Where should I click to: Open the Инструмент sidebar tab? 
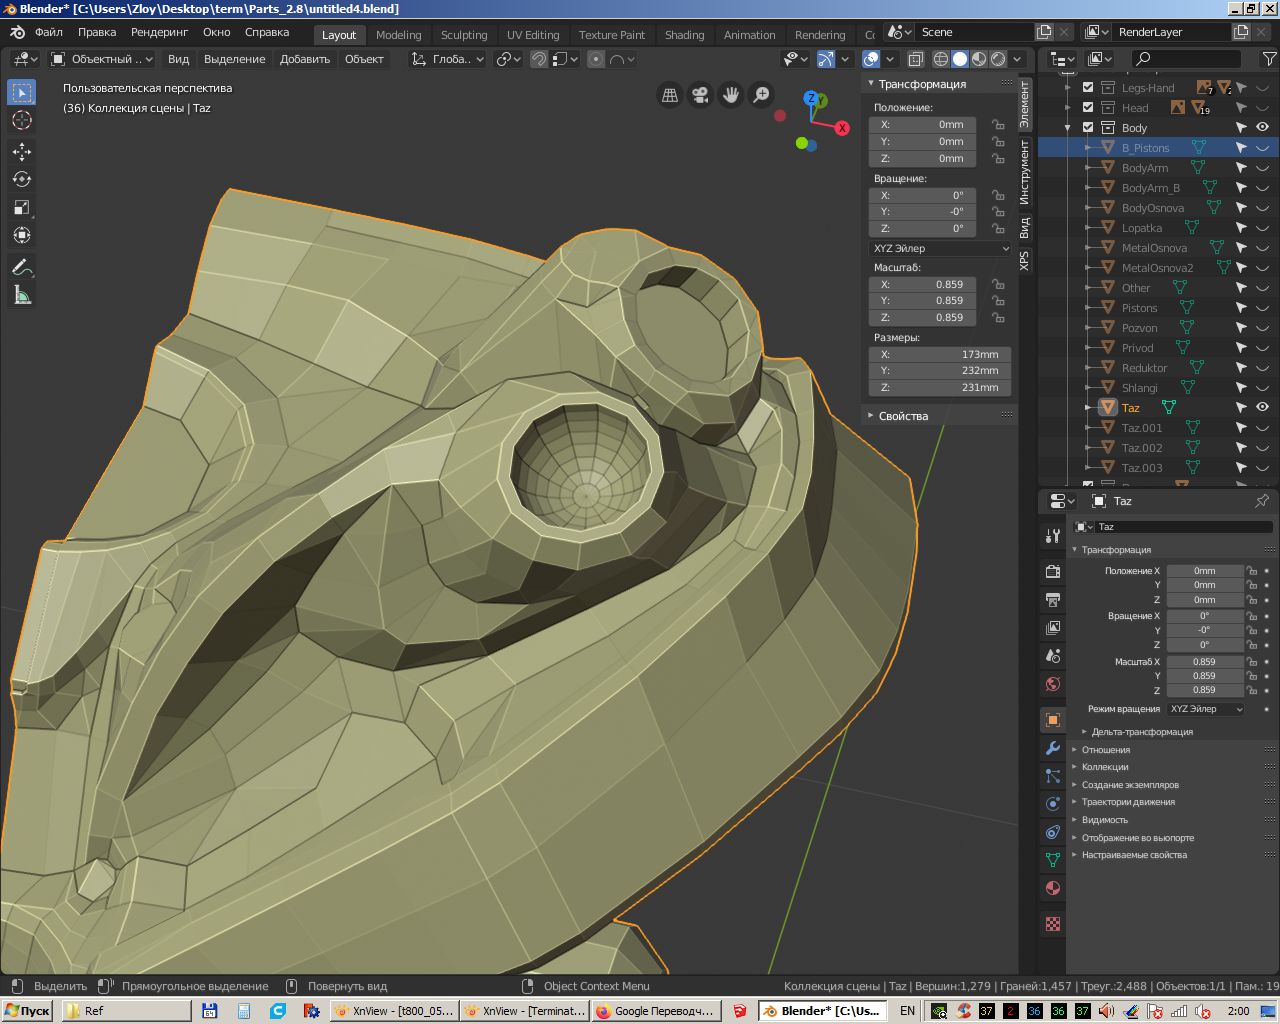[1024, 172]
